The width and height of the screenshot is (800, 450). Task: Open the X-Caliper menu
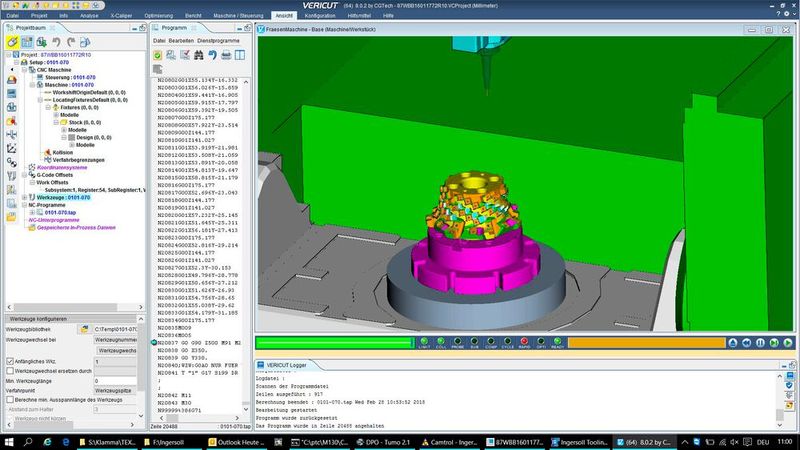(121, 16)
